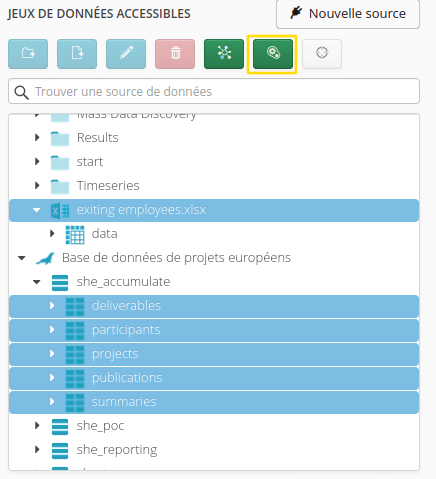Click the add new file icon
This screenshot has width=436, height=479.
77,54
